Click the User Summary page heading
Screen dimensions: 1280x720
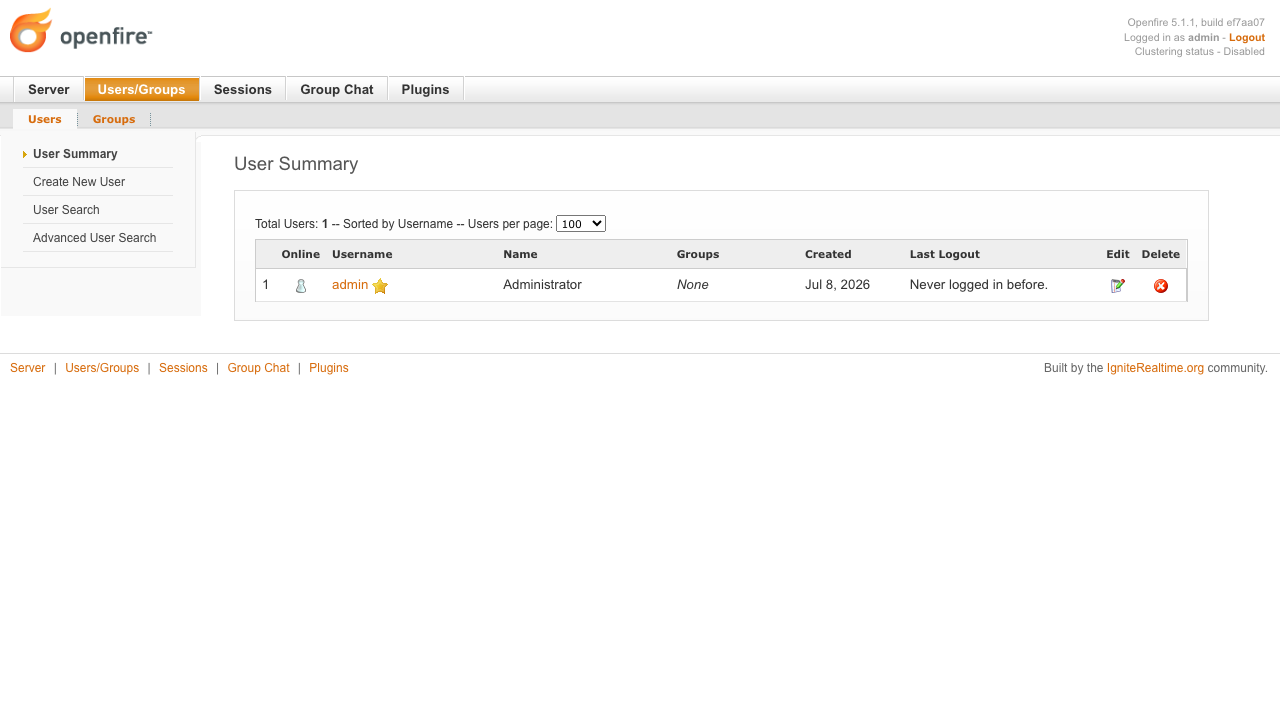point(296,164)
